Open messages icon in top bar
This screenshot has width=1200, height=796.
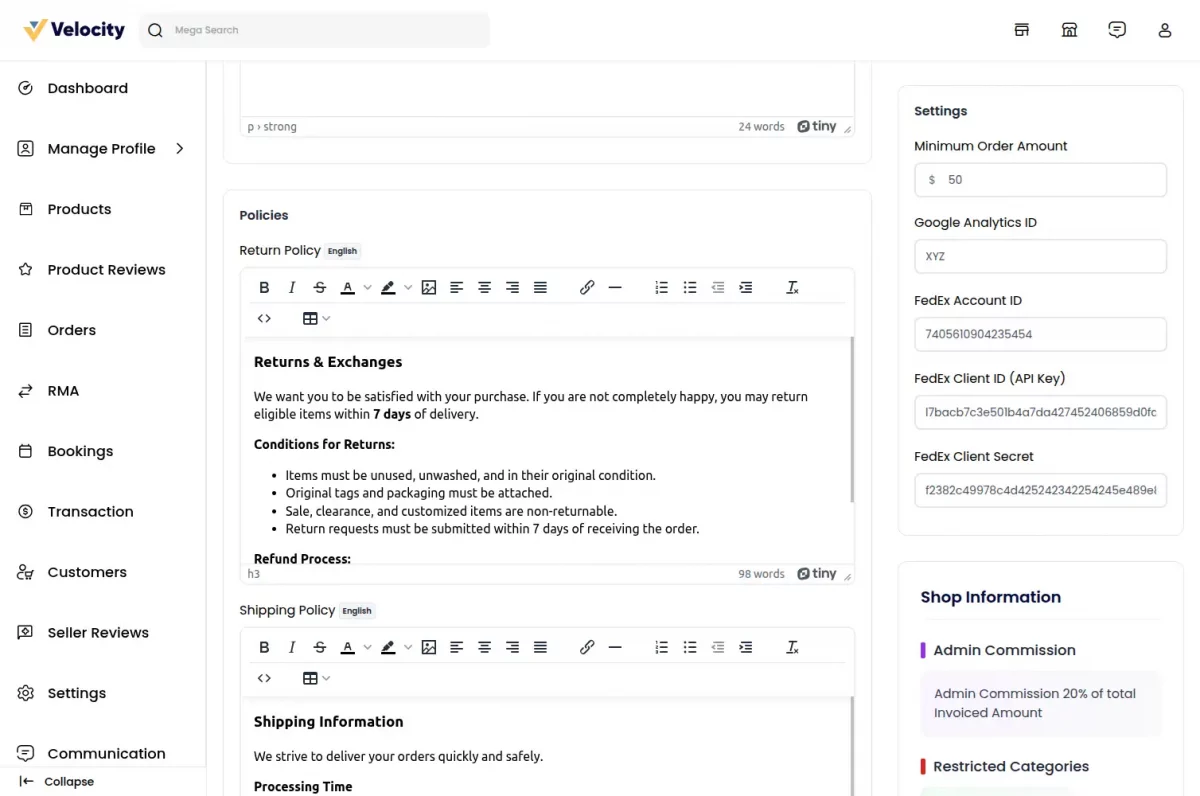tap(1117, 30)
